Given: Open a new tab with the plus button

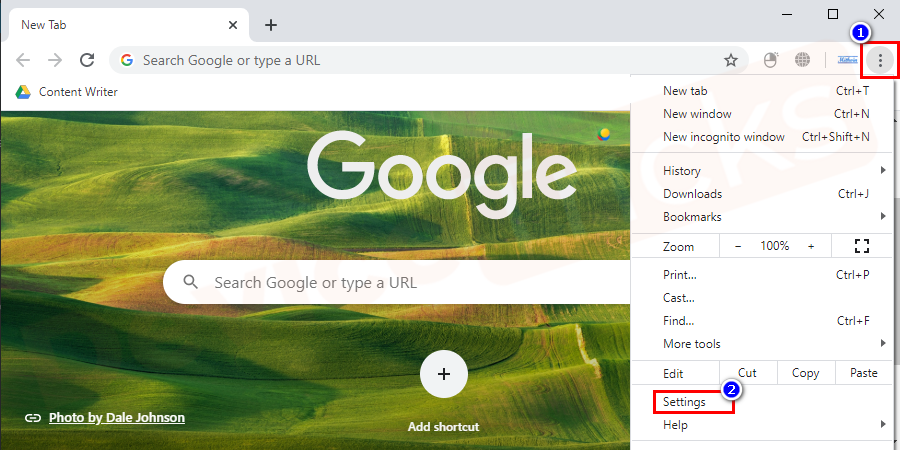Looking at the screenshot, I should [x=270, y=25].
